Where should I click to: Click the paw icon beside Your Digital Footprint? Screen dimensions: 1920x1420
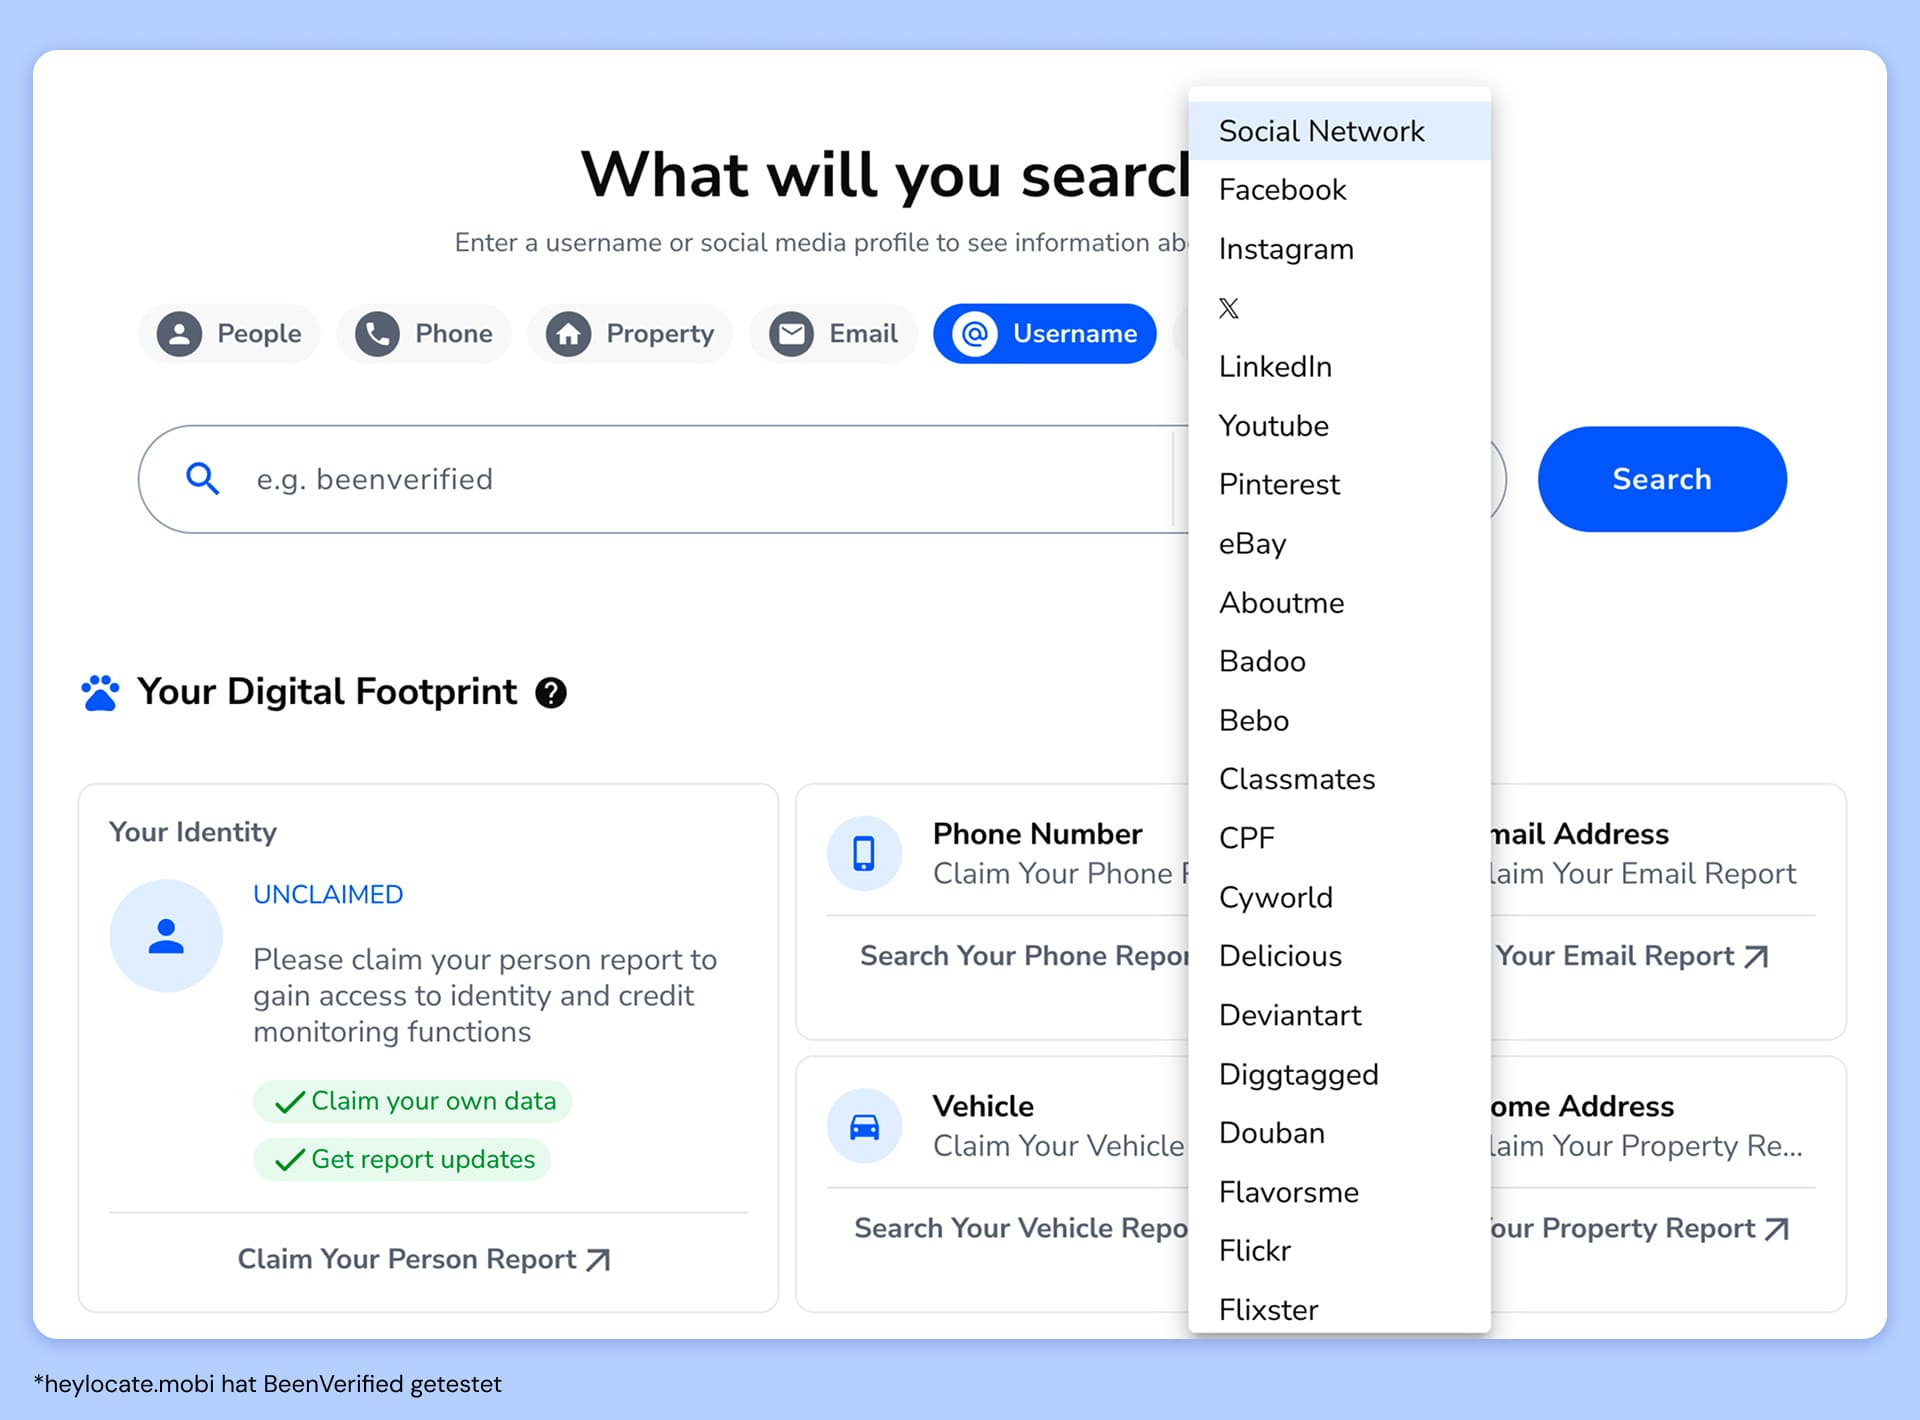[100, 692]
